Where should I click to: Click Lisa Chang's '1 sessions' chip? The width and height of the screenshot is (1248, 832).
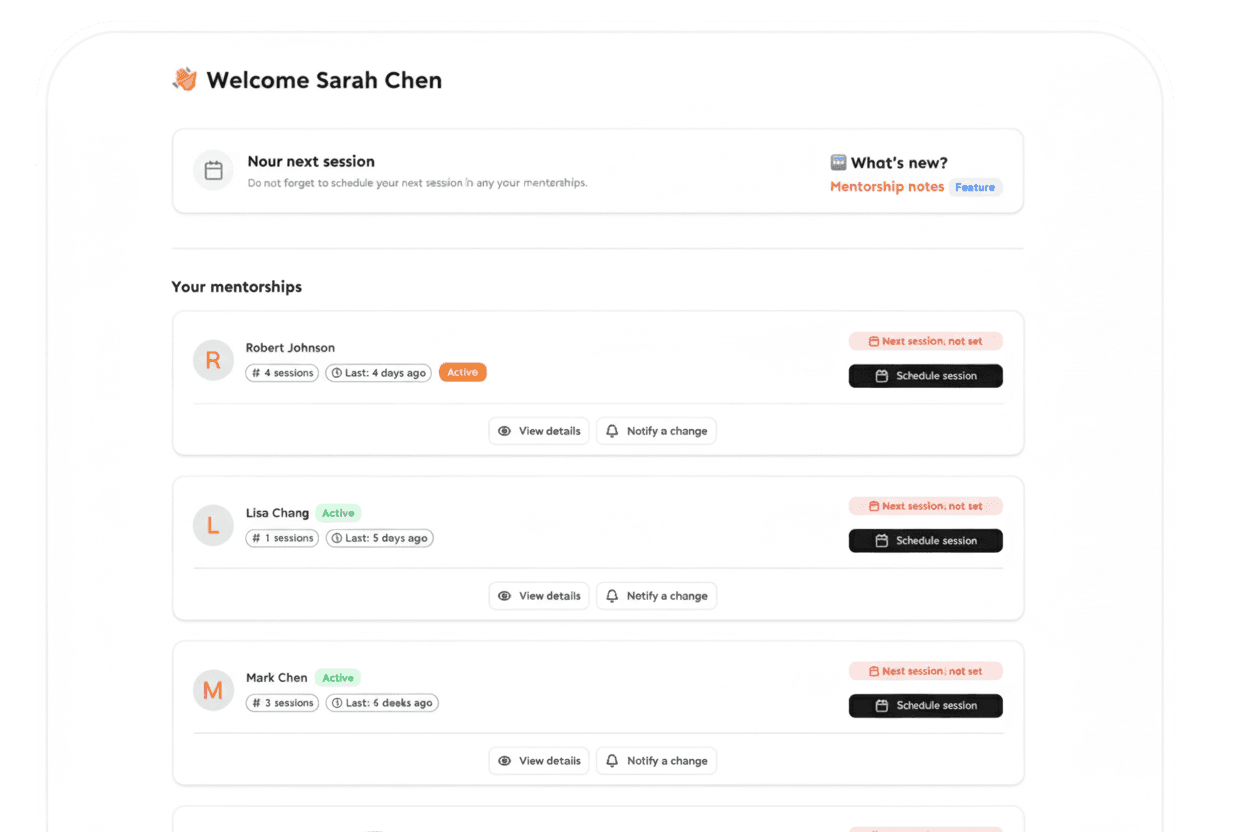pyautogui.click(x=282, y=538)
